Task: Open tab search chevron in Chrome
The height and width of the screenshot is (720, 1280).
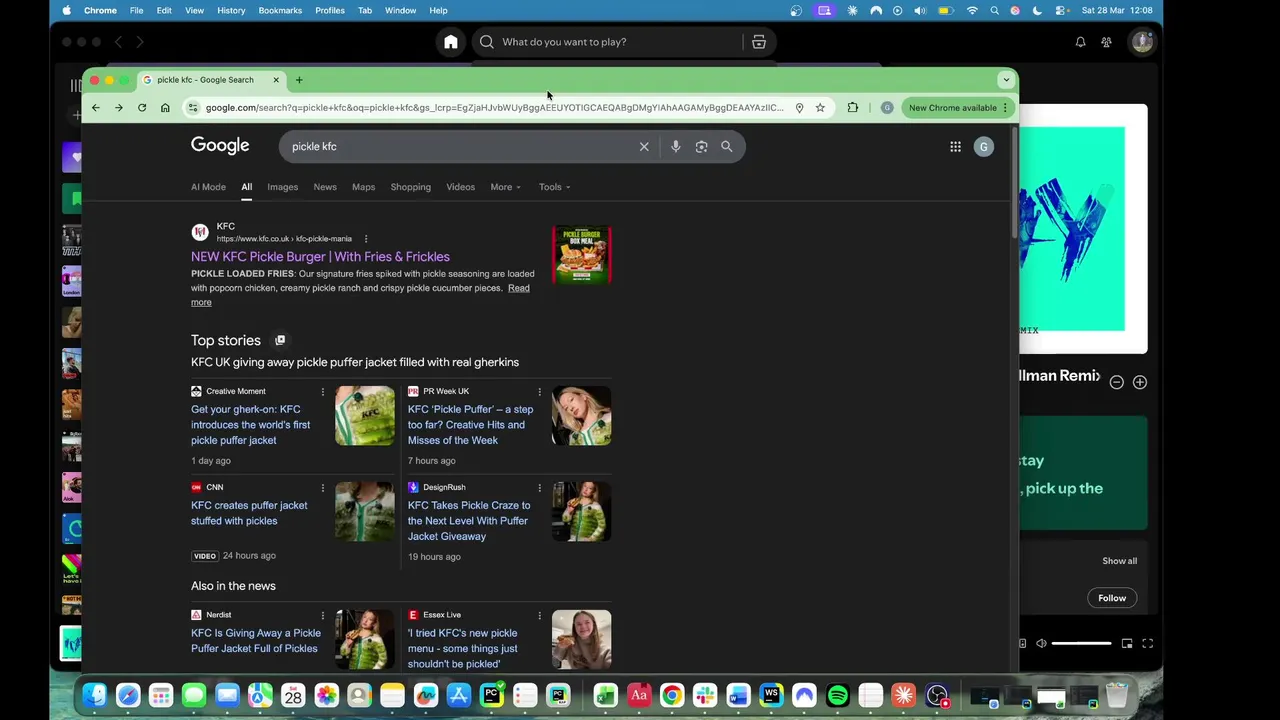Action: pyautogui.click(x=1006, y=80)
